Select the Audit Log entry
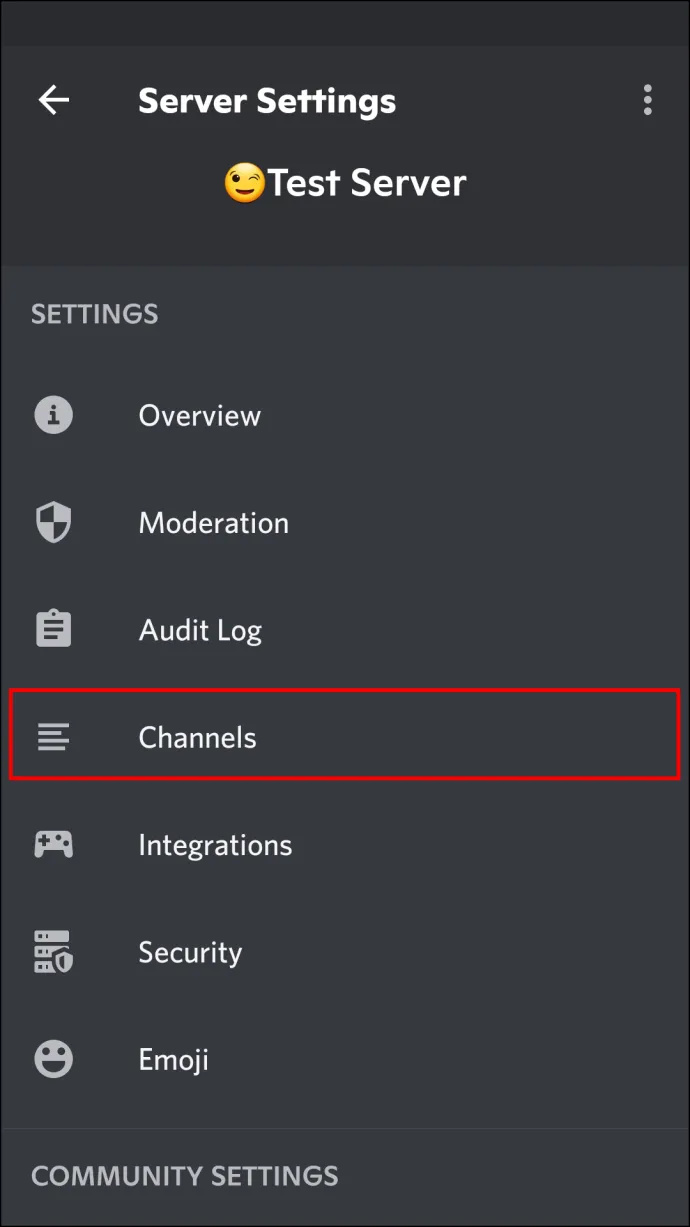The height and width of the screenshot is (1227, 690). (345, 629)
